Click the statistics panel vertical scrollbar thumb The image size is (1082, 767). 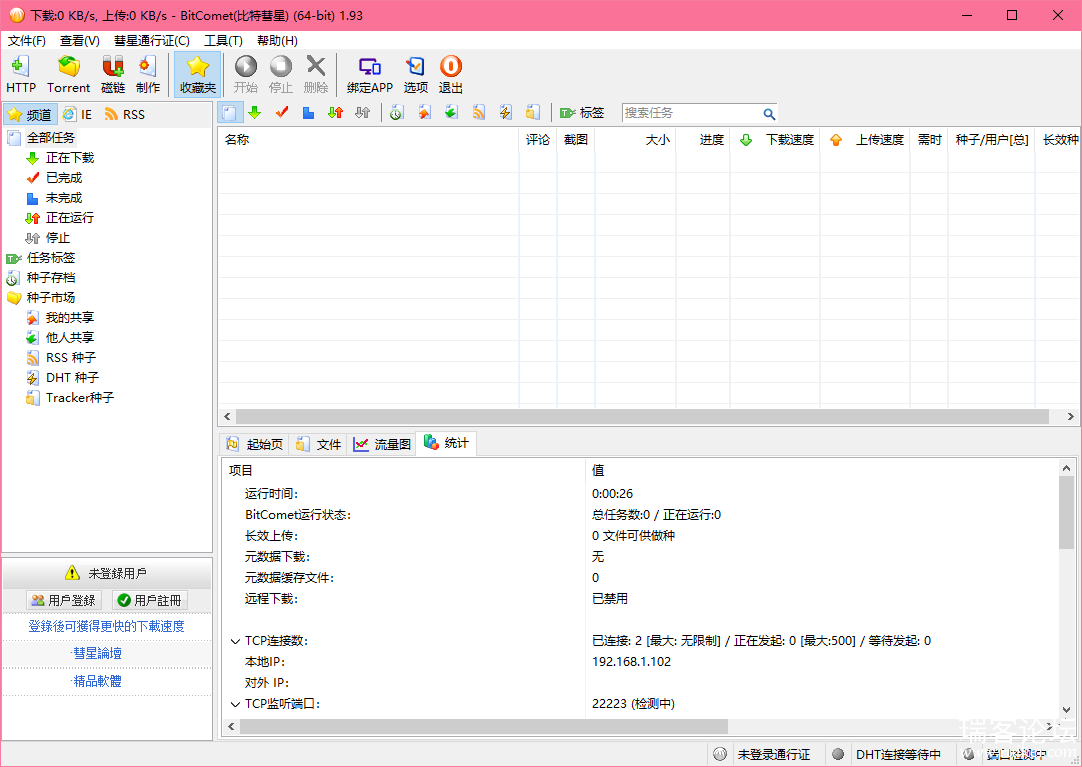click(x=1066, y=512)
